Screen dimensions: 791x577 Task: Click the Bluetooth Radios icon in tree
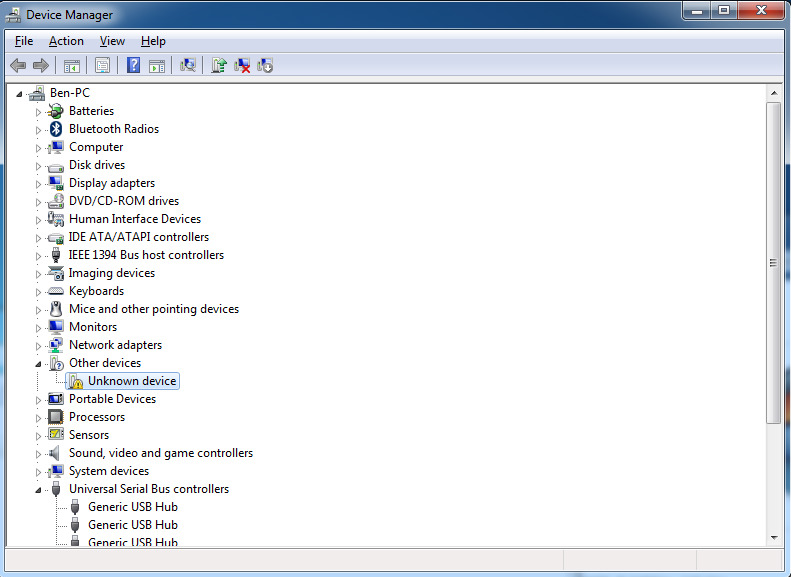(56, 129)
